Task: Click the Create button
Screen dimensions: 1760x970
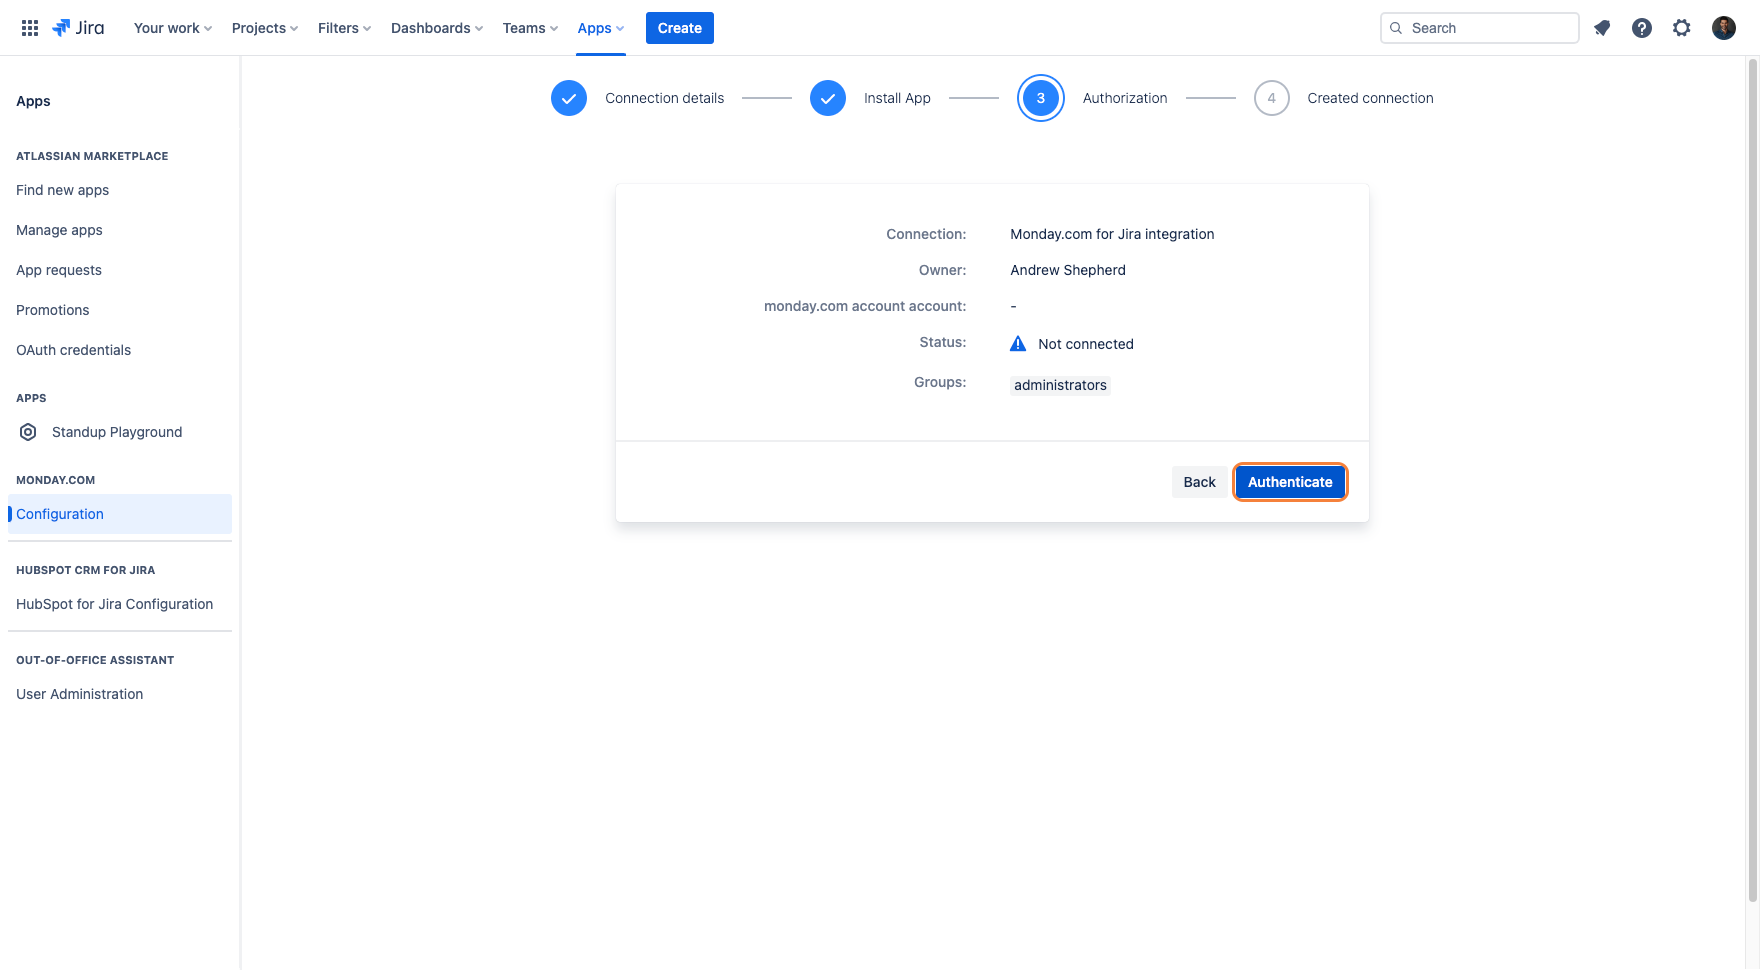Action: (680, 28)
